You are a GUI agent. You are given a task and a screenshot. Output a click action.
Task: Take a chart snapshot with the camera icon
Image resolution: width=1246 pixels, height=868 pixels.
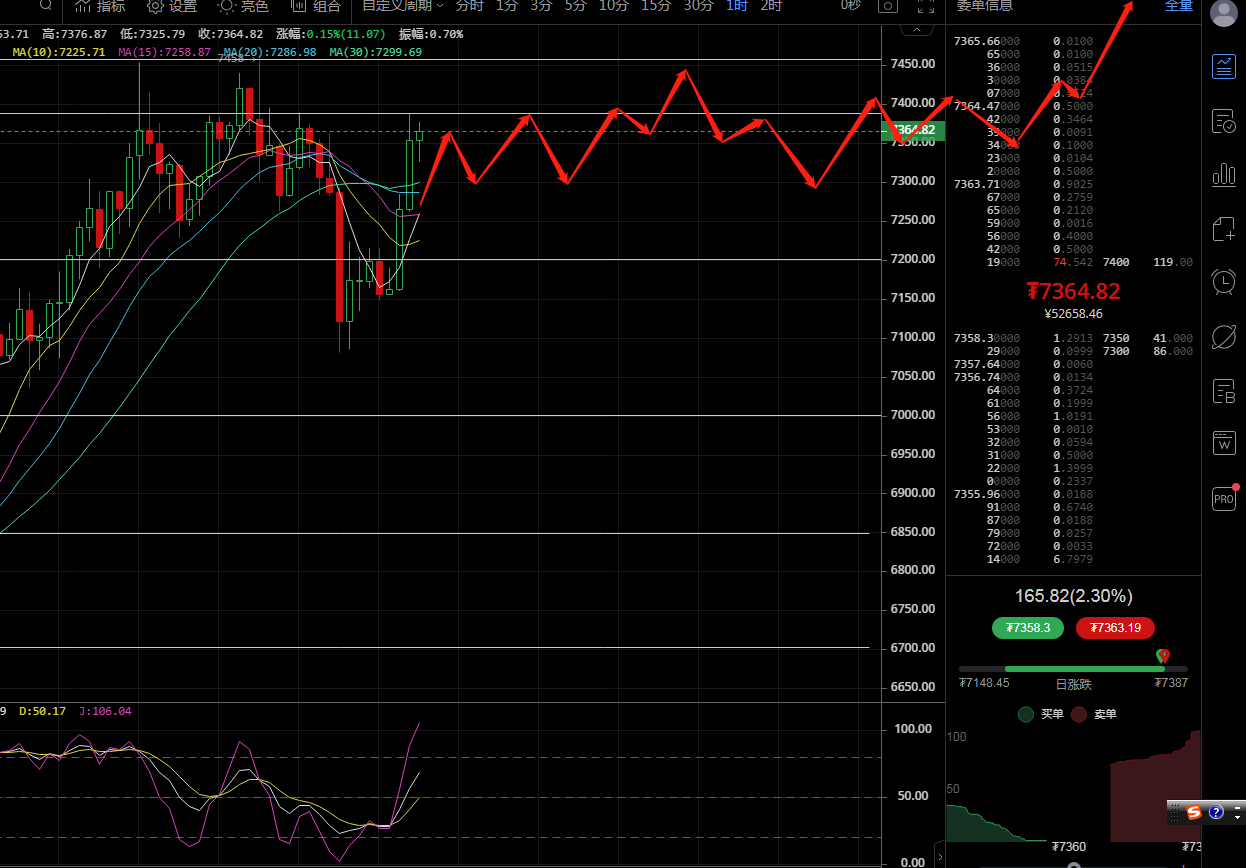[886, 6]
